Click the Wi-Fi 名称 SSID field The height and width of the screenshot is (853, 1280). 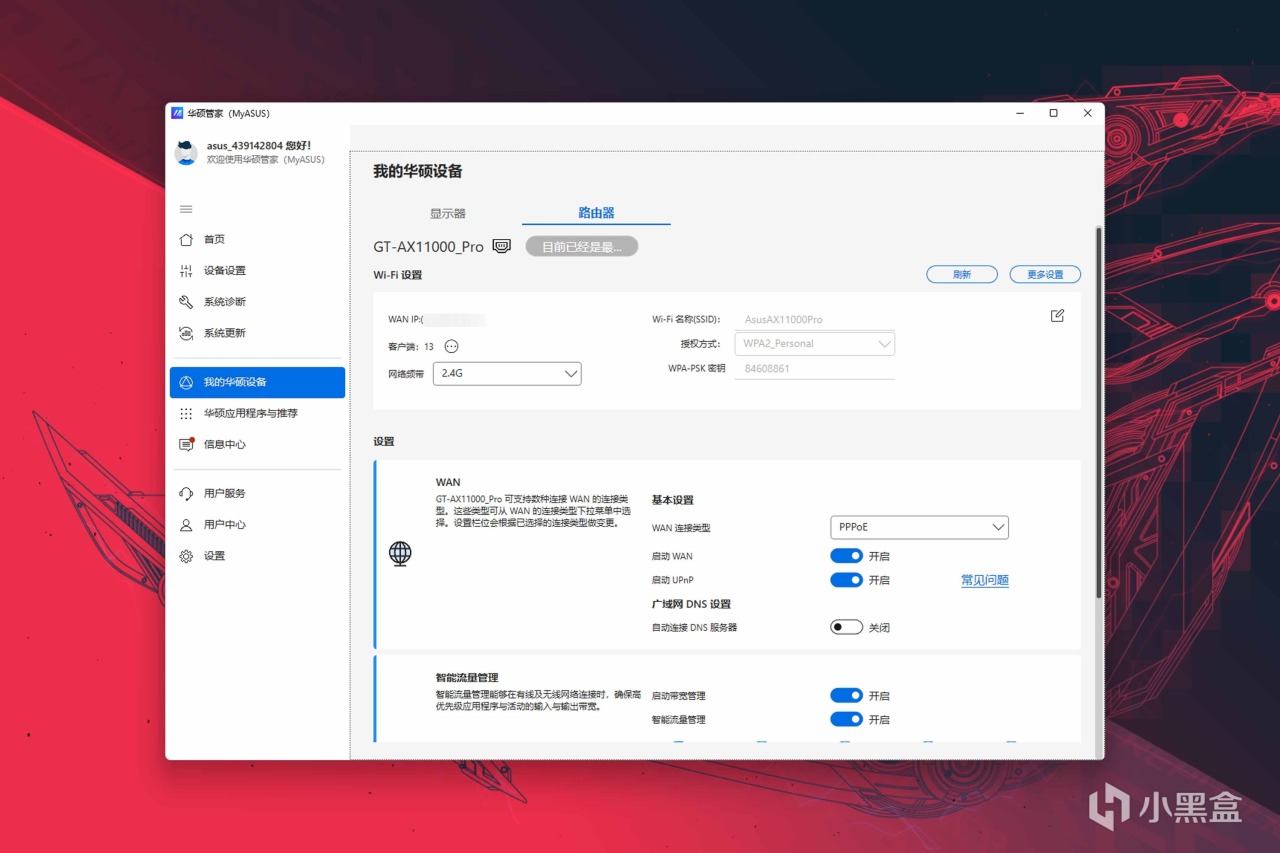(x=814, y=320)
